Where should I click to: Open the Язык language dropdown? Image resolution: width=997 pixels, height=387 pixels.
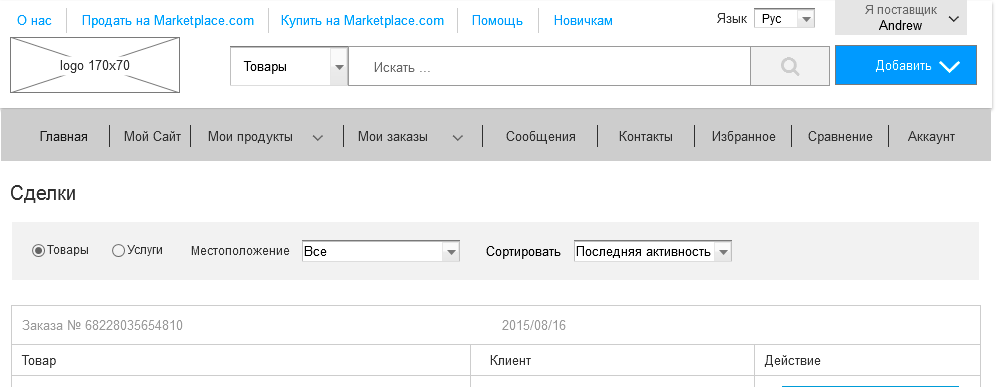click(x=785, y=19)
